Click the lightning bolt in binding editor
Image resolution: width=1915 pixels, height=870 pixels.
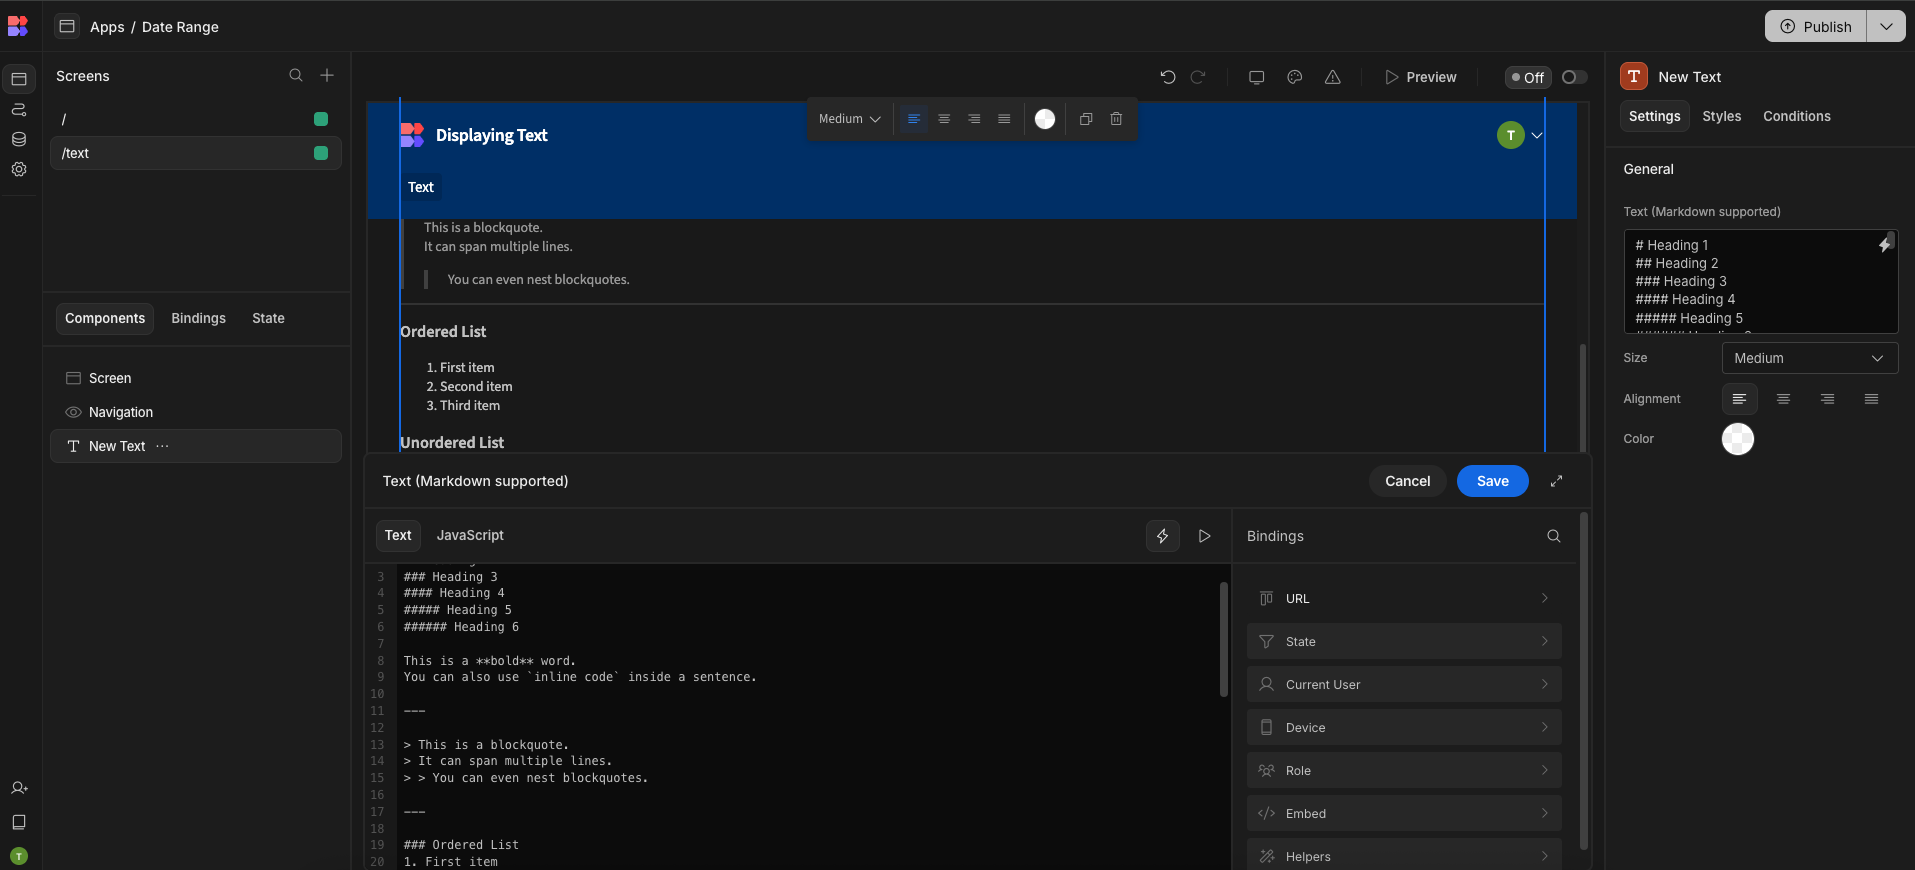[1163, 536]
